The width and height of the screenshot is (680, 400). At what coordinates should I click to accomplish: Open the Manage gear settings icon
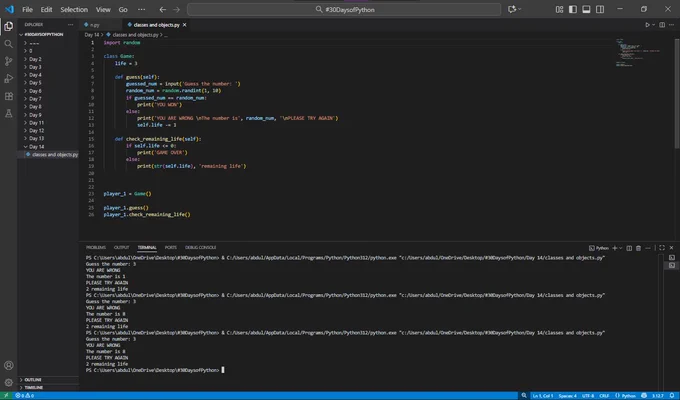click(8, 383)
